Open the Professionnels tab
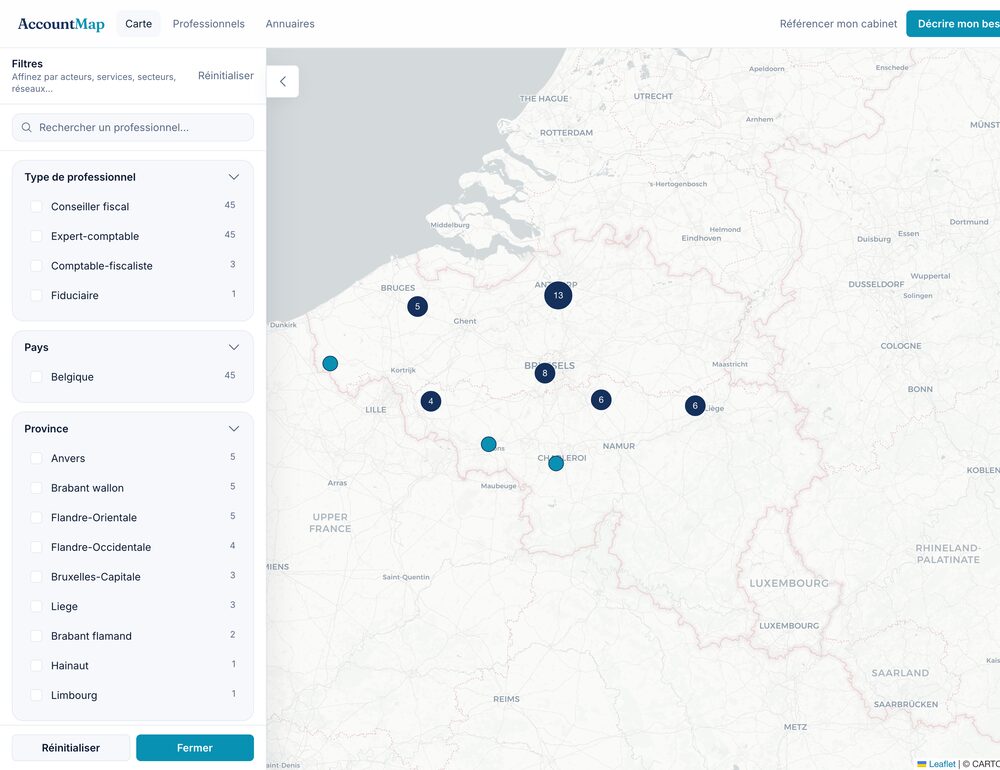 coord(209,24)
